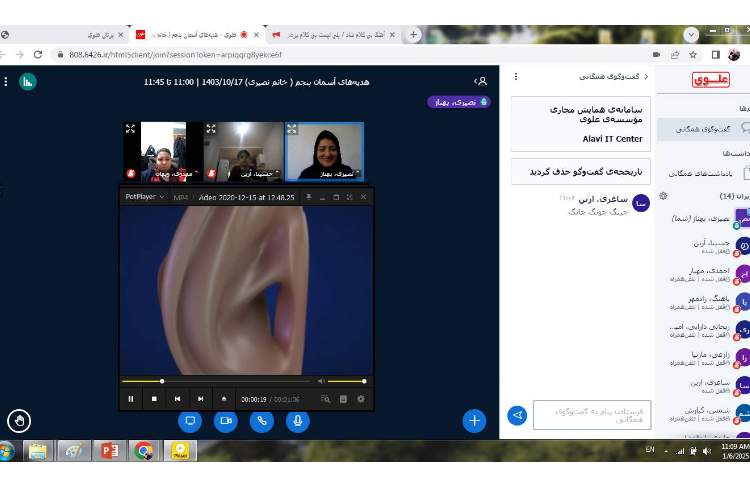
Task: Send the chat message with arrow button
Action: click(517, 415)
